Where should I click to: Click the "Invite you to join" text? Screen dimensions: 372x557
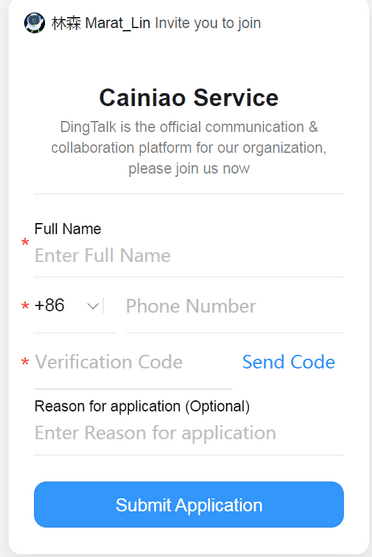click(208, 23)
